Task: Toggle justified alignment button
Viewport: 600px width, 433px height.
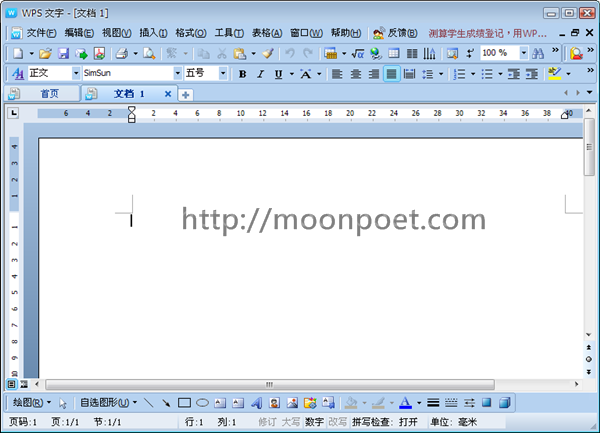Action: pos(391,74)
